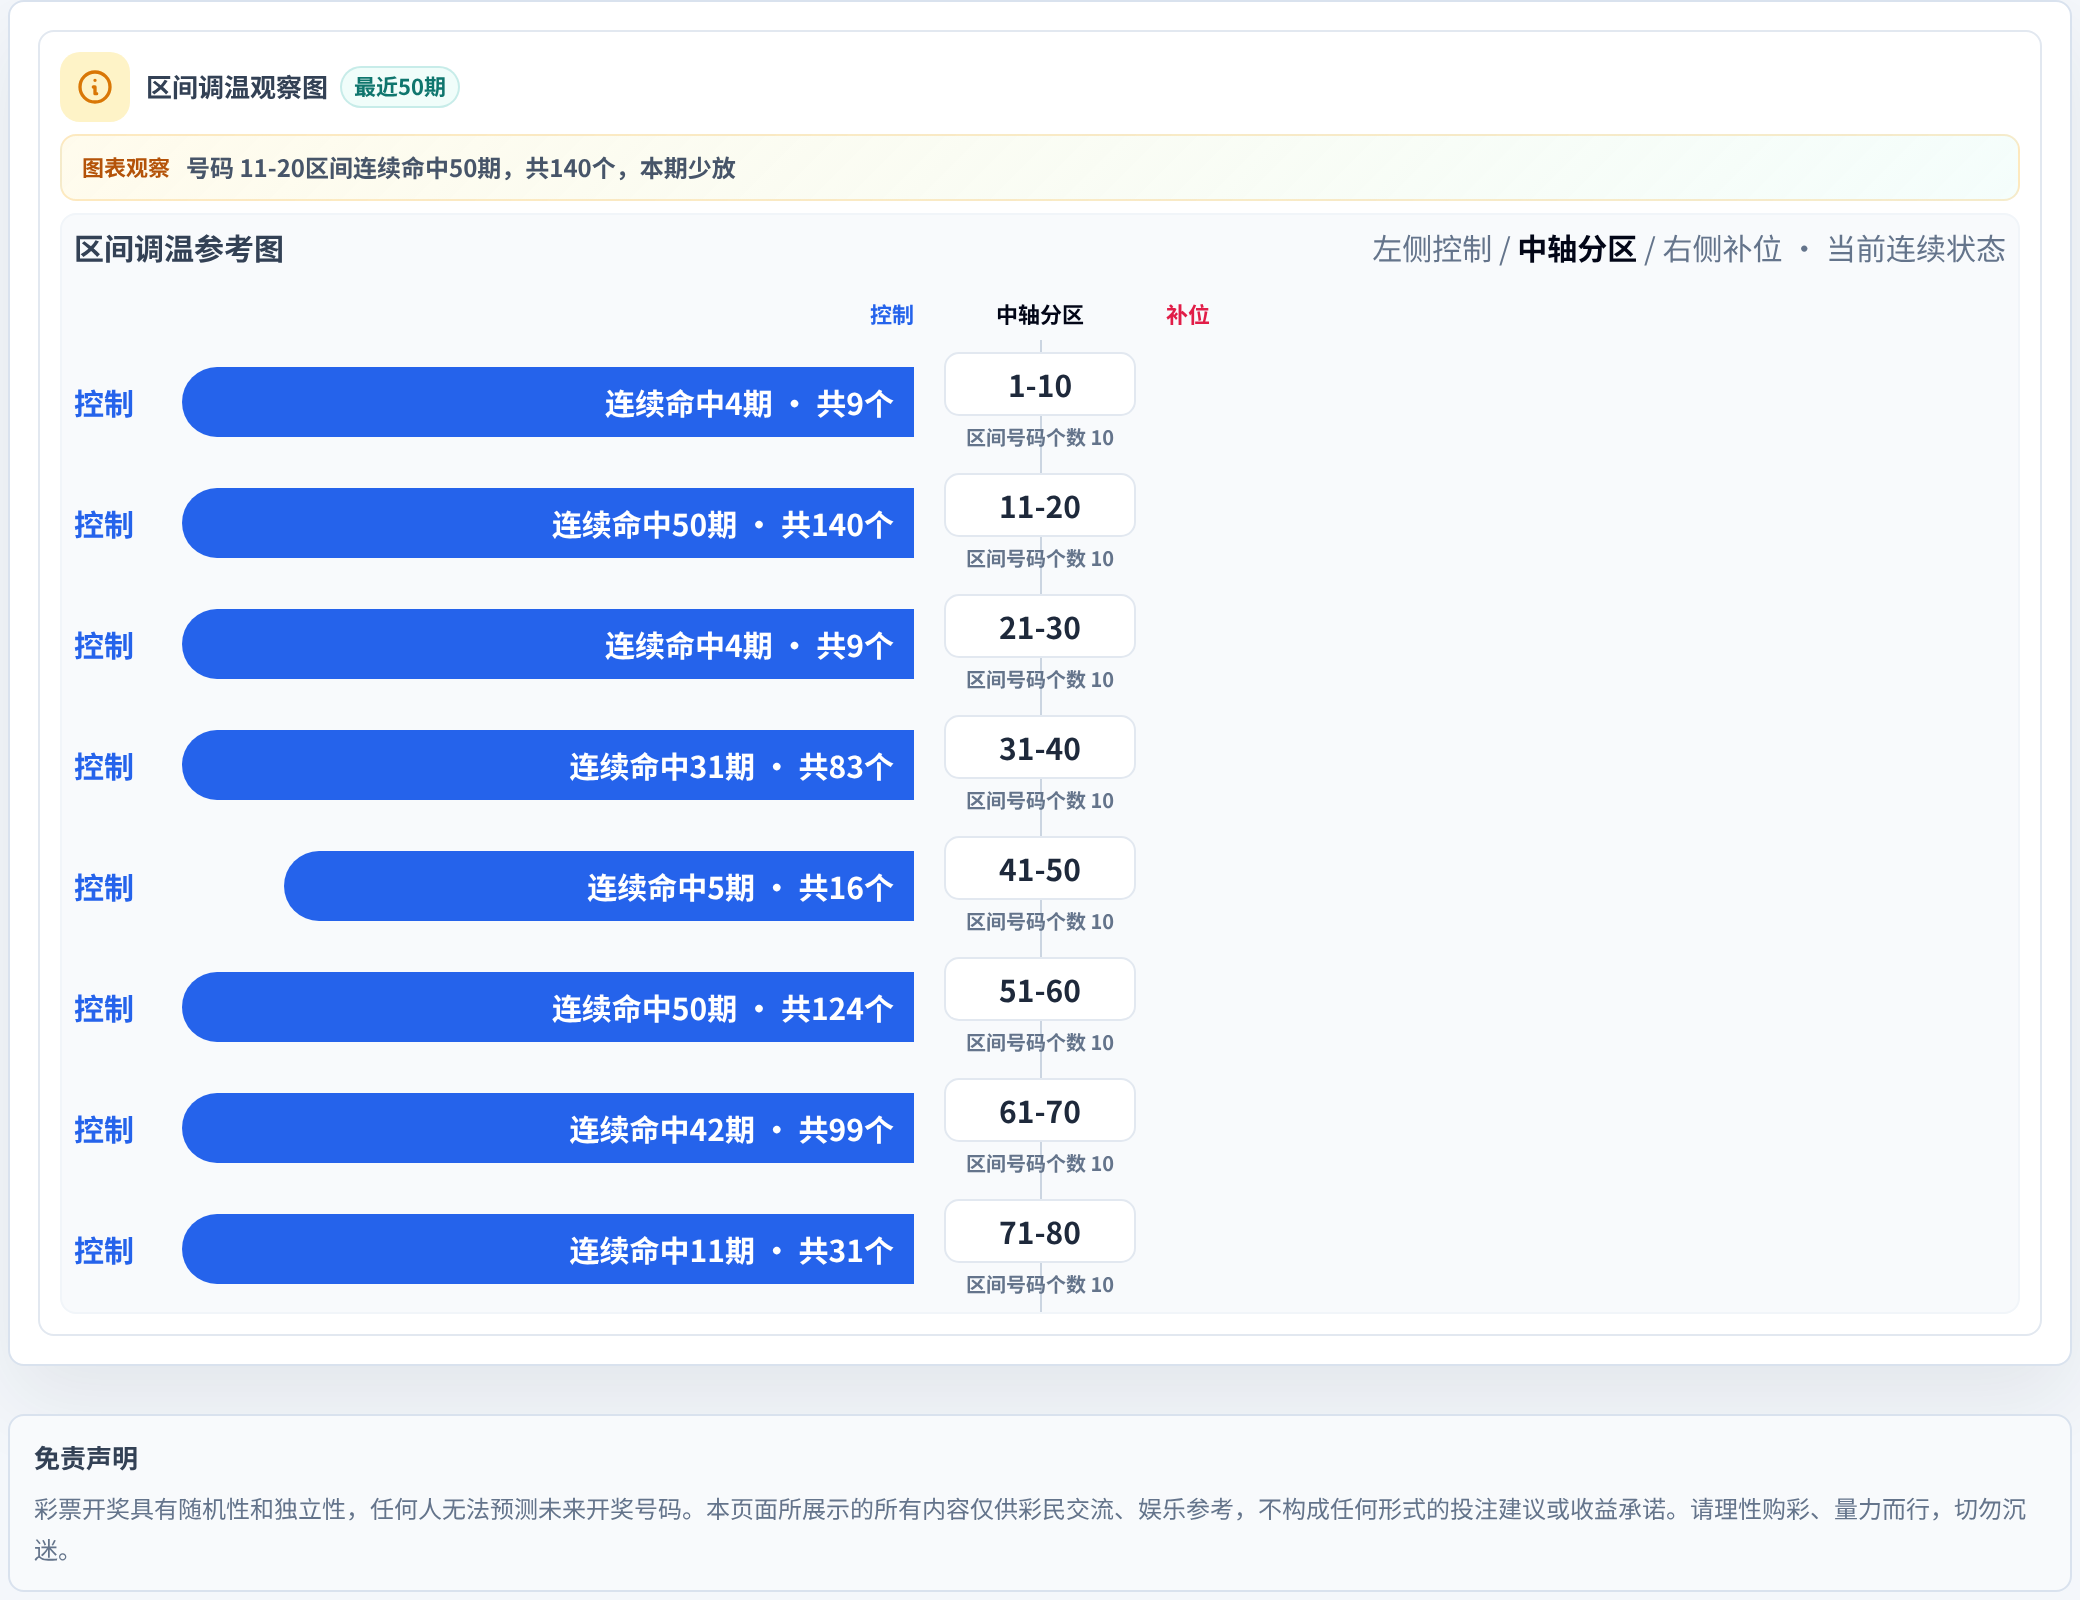Click the bar 连续命中50期 · 共140个
Image resolution: width=2080 pixels, height=1600 pixels.
click(548, 523)
